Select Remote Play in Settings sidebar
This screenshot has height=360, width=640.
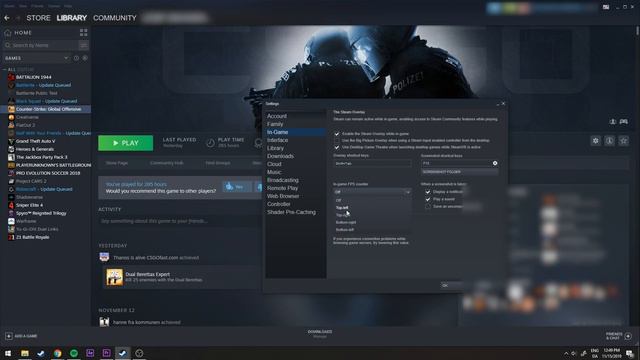(x=282, y=188)
